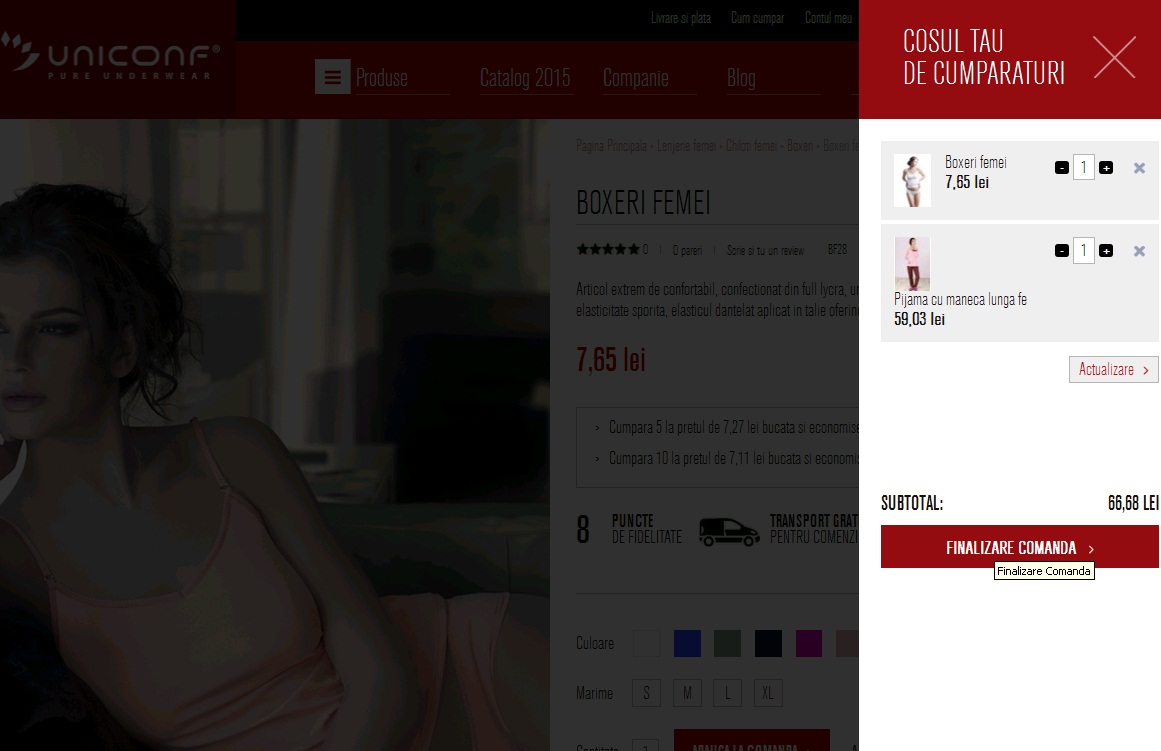Decrease quantity of Boxeri femei

pos(1061,168)
